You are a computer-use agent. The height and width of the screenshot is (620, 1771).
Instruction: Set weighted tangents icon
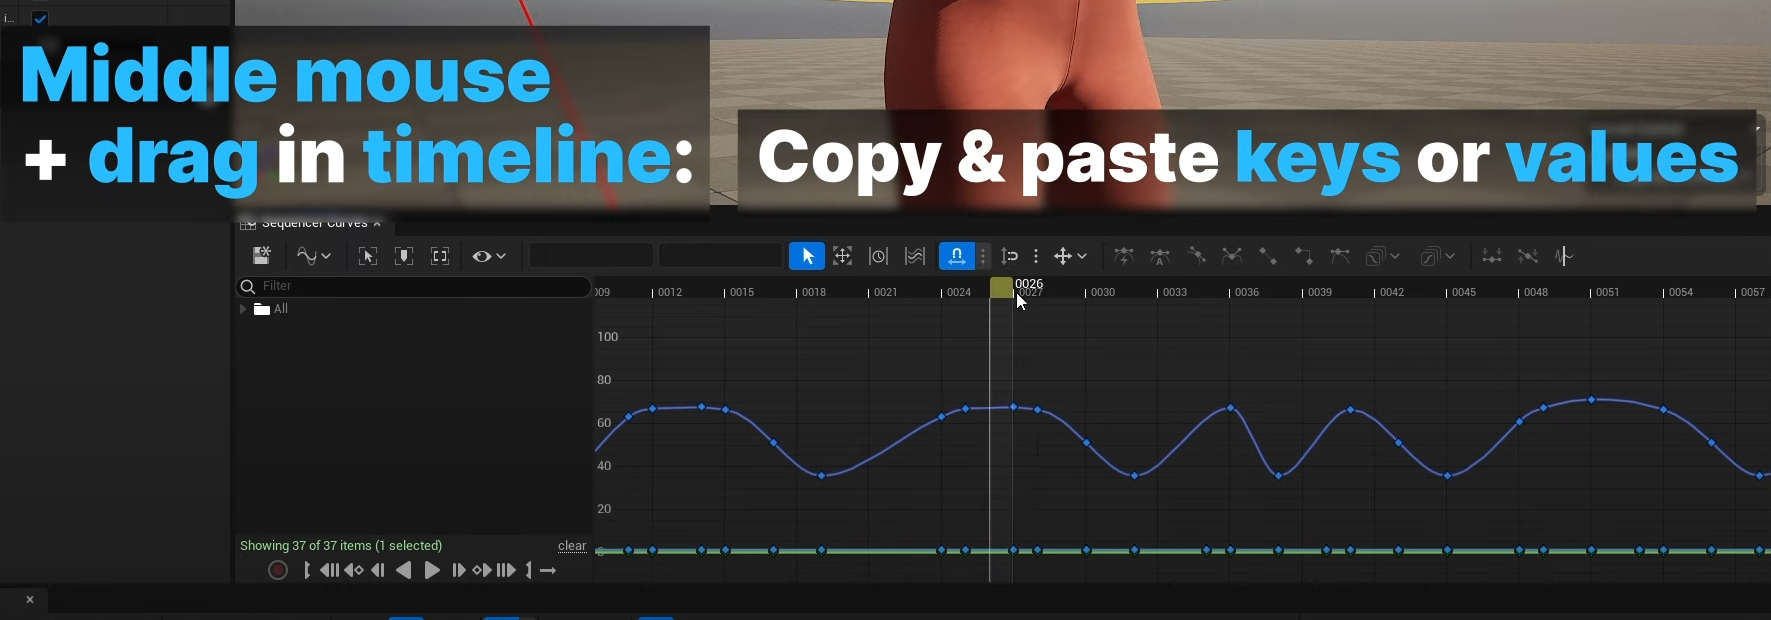tap(1340, 256)
